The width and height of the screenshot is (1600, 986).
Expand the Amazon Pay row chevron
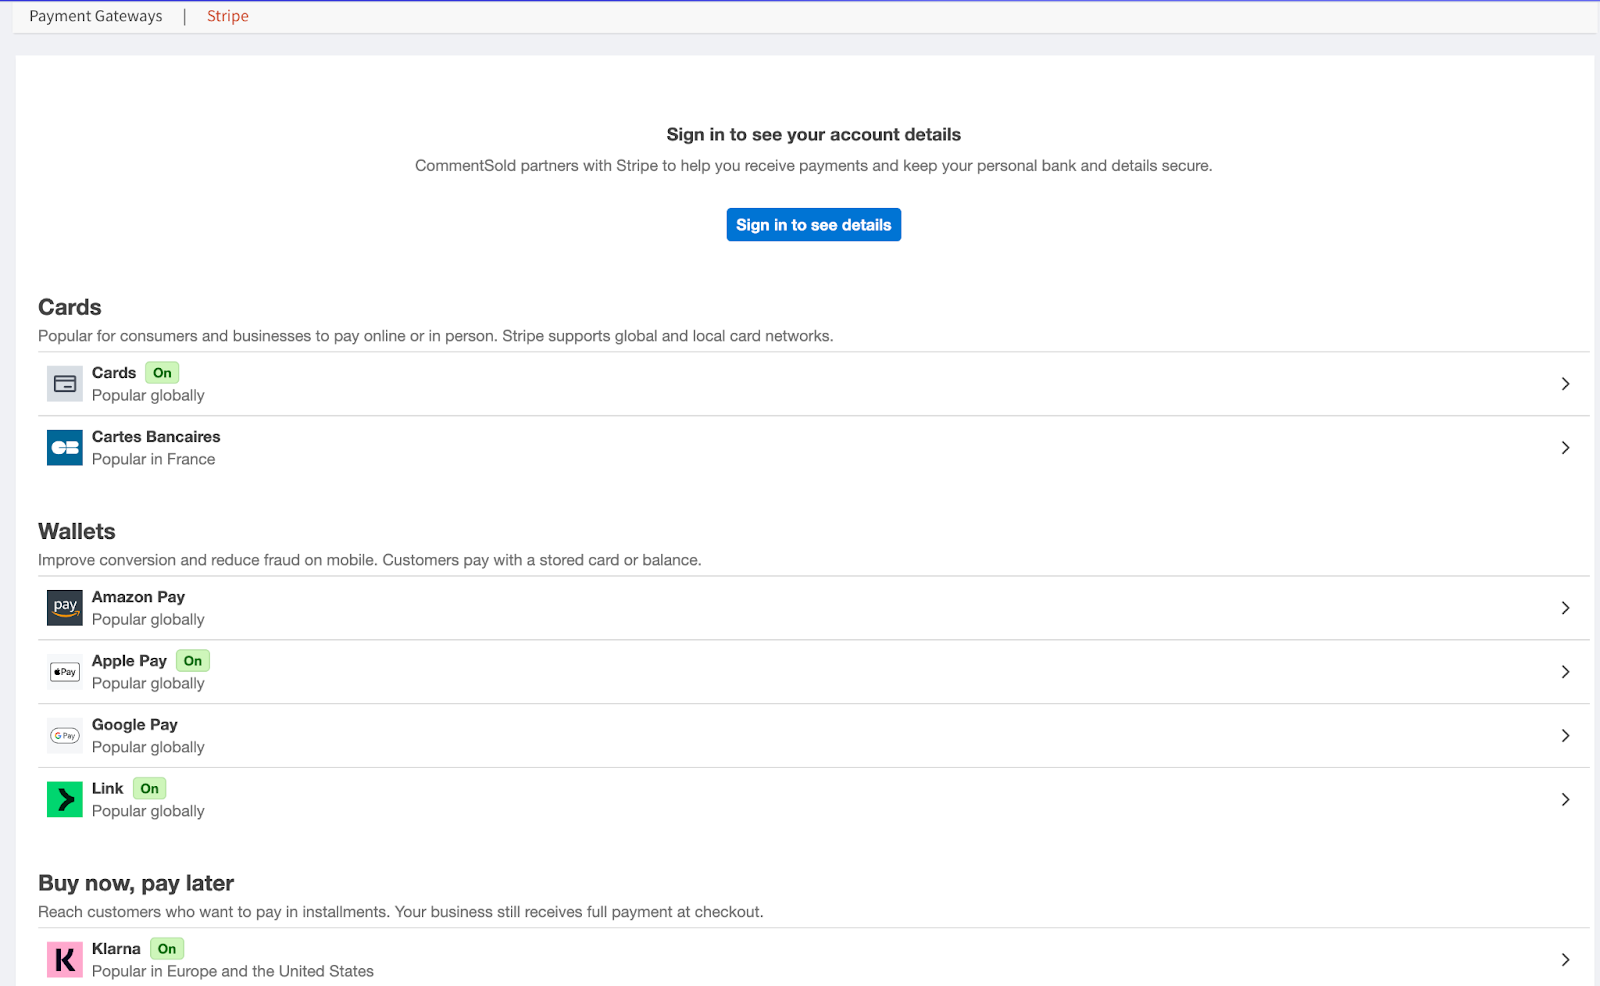click(x=1565, y=608)
